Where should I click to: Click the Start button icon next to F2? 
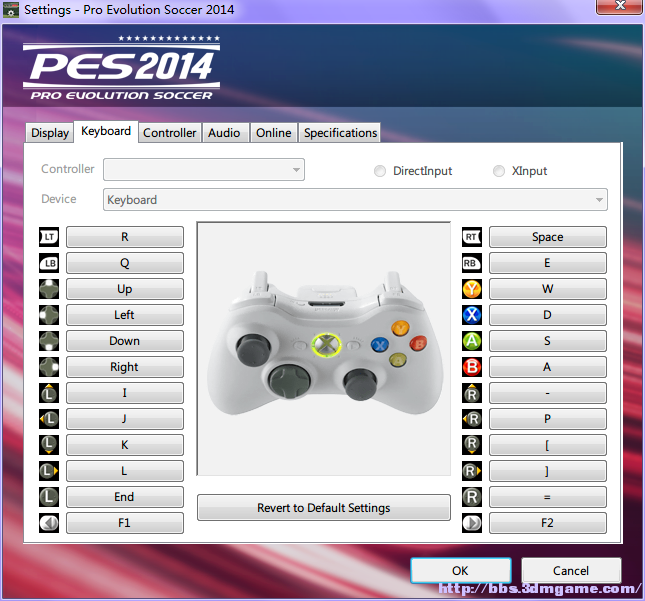pos(472,523)
